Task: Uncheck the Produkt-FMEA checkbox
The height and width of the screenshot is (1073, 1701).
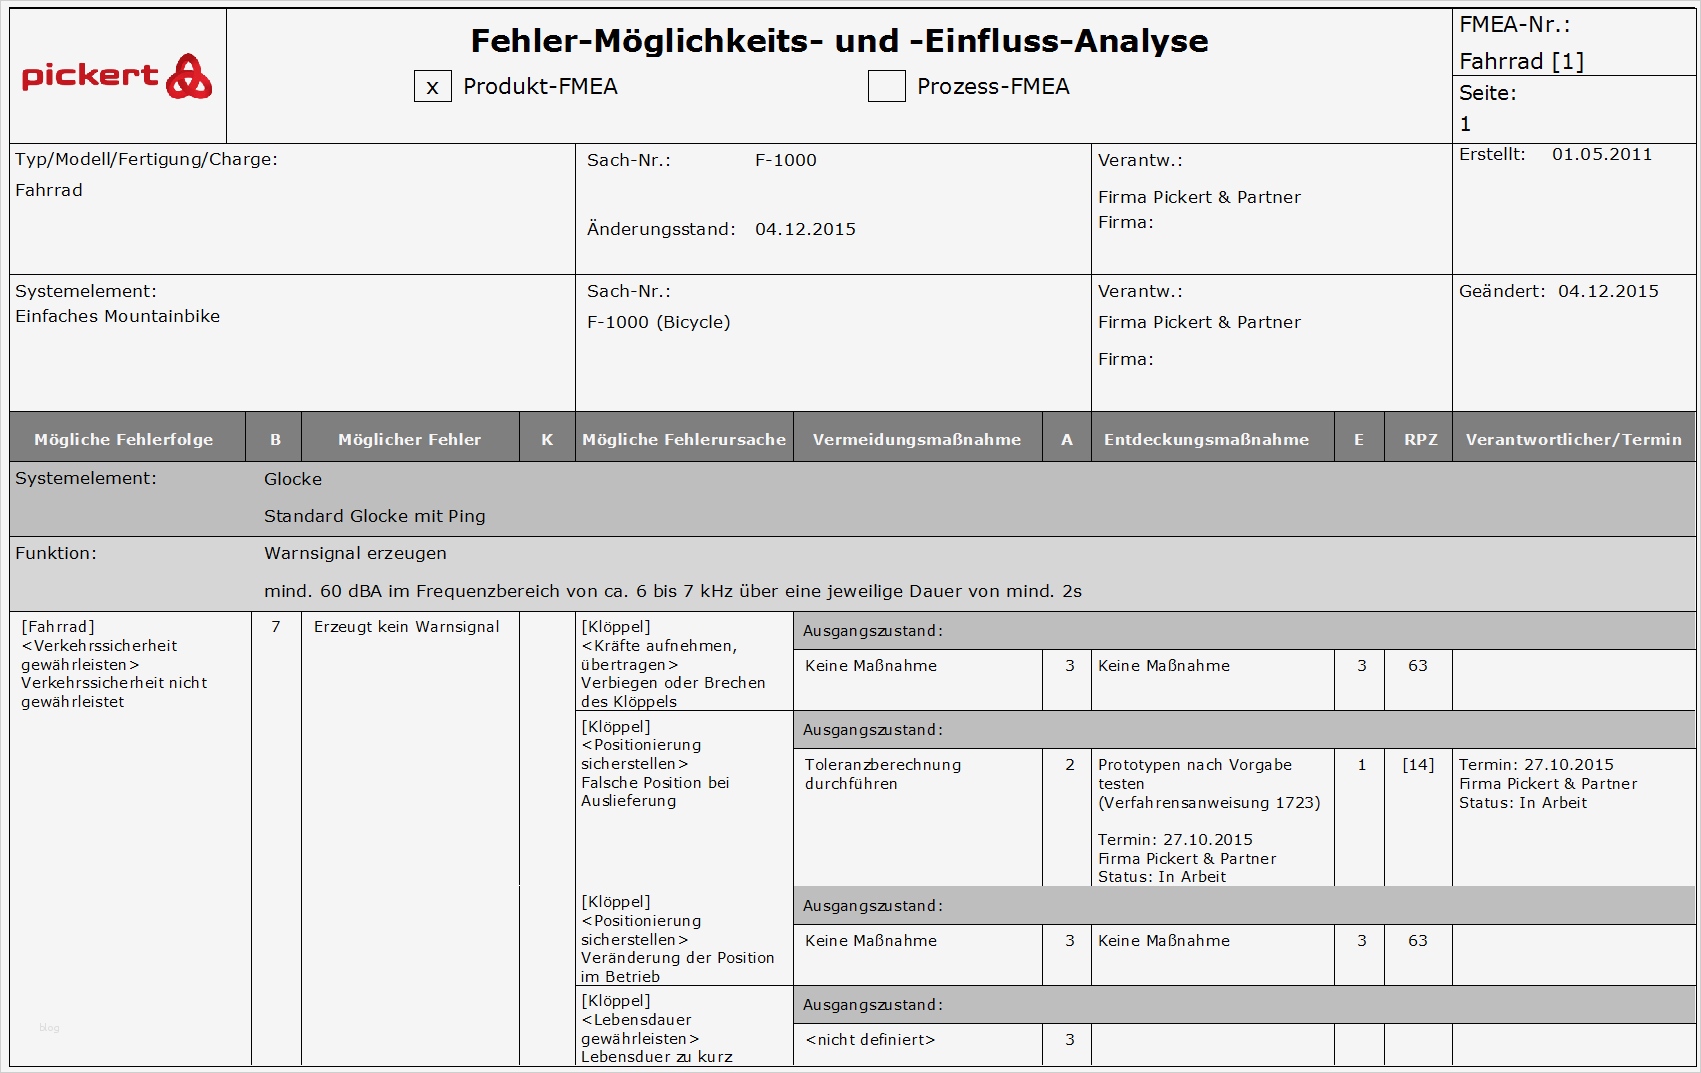Action: click(x=431, y=87)
